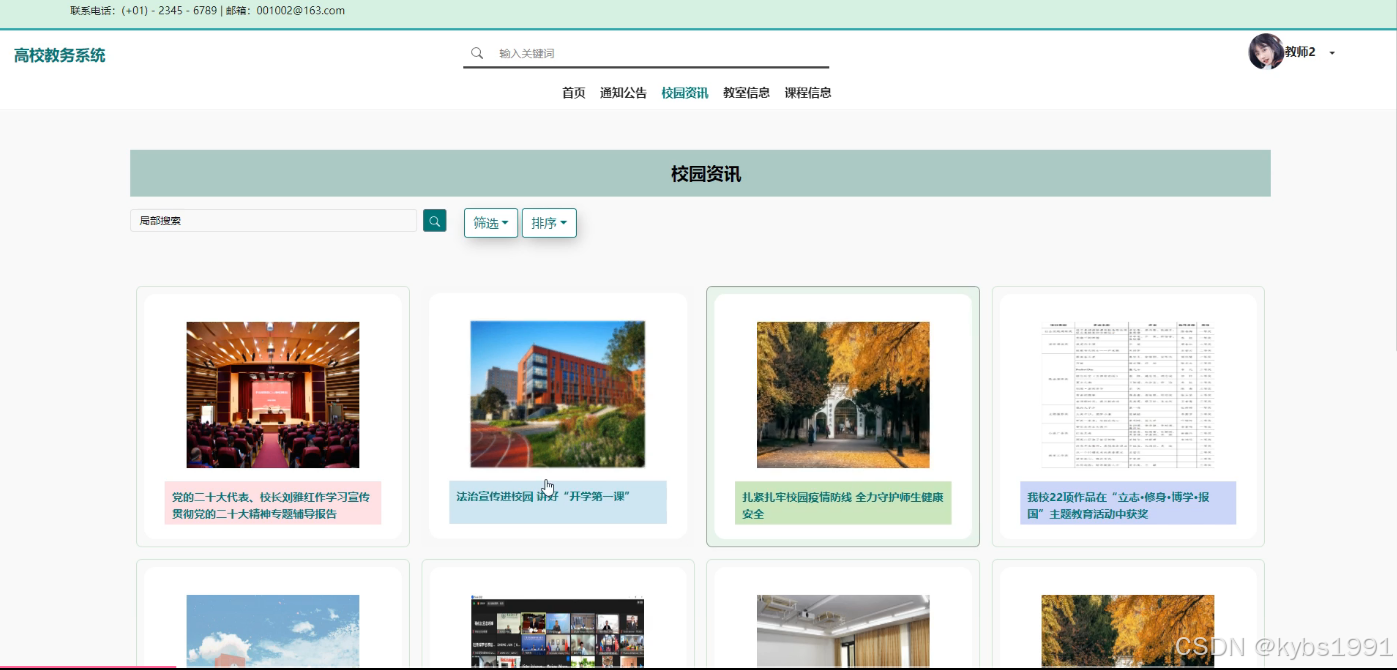1397x670 pixels.
Task: Go to the 首页 menu item
Action: (574, 93)
